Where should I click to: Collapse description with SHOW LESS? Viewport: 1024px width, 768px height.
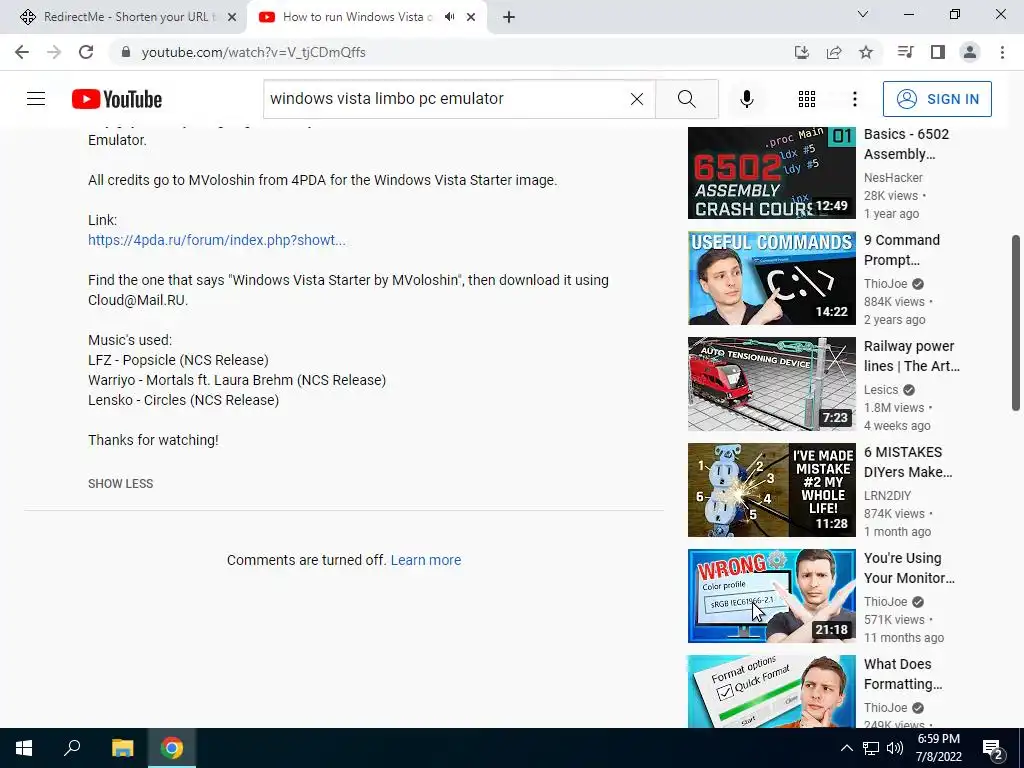[121, 484]
